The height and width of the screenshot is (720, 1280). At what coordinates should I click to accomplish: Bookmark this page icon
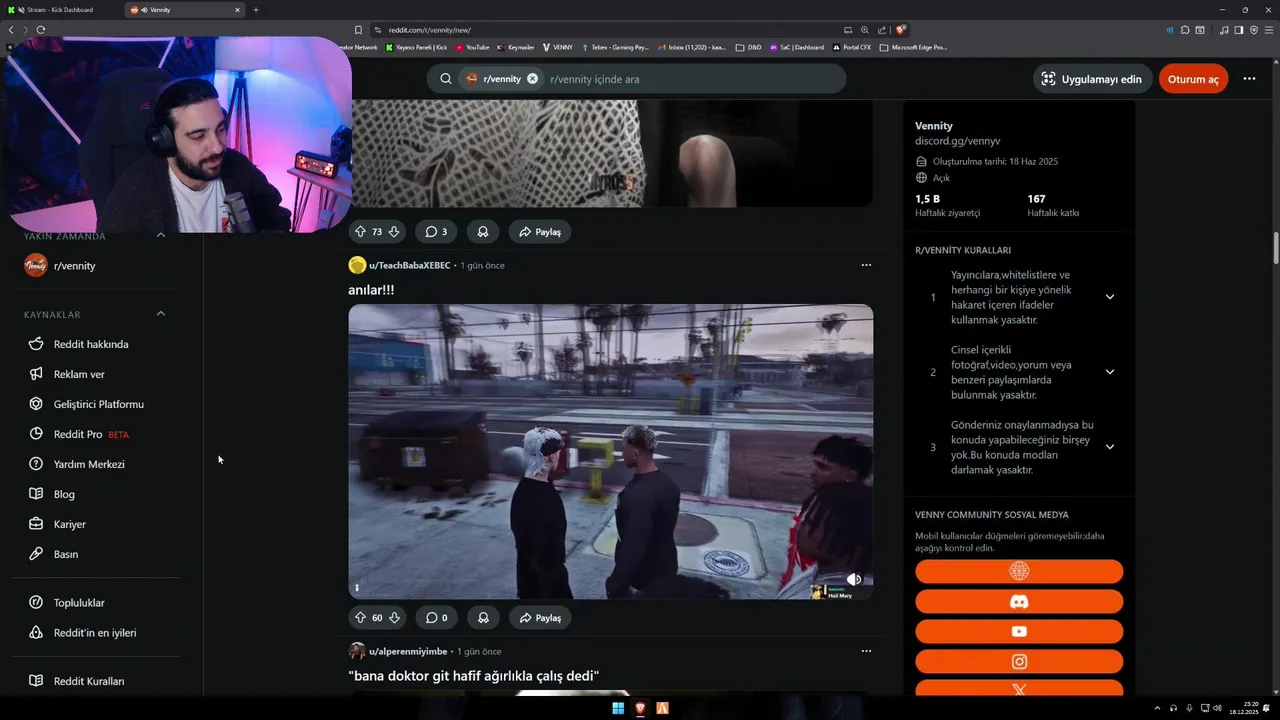[x=358, y=30]
